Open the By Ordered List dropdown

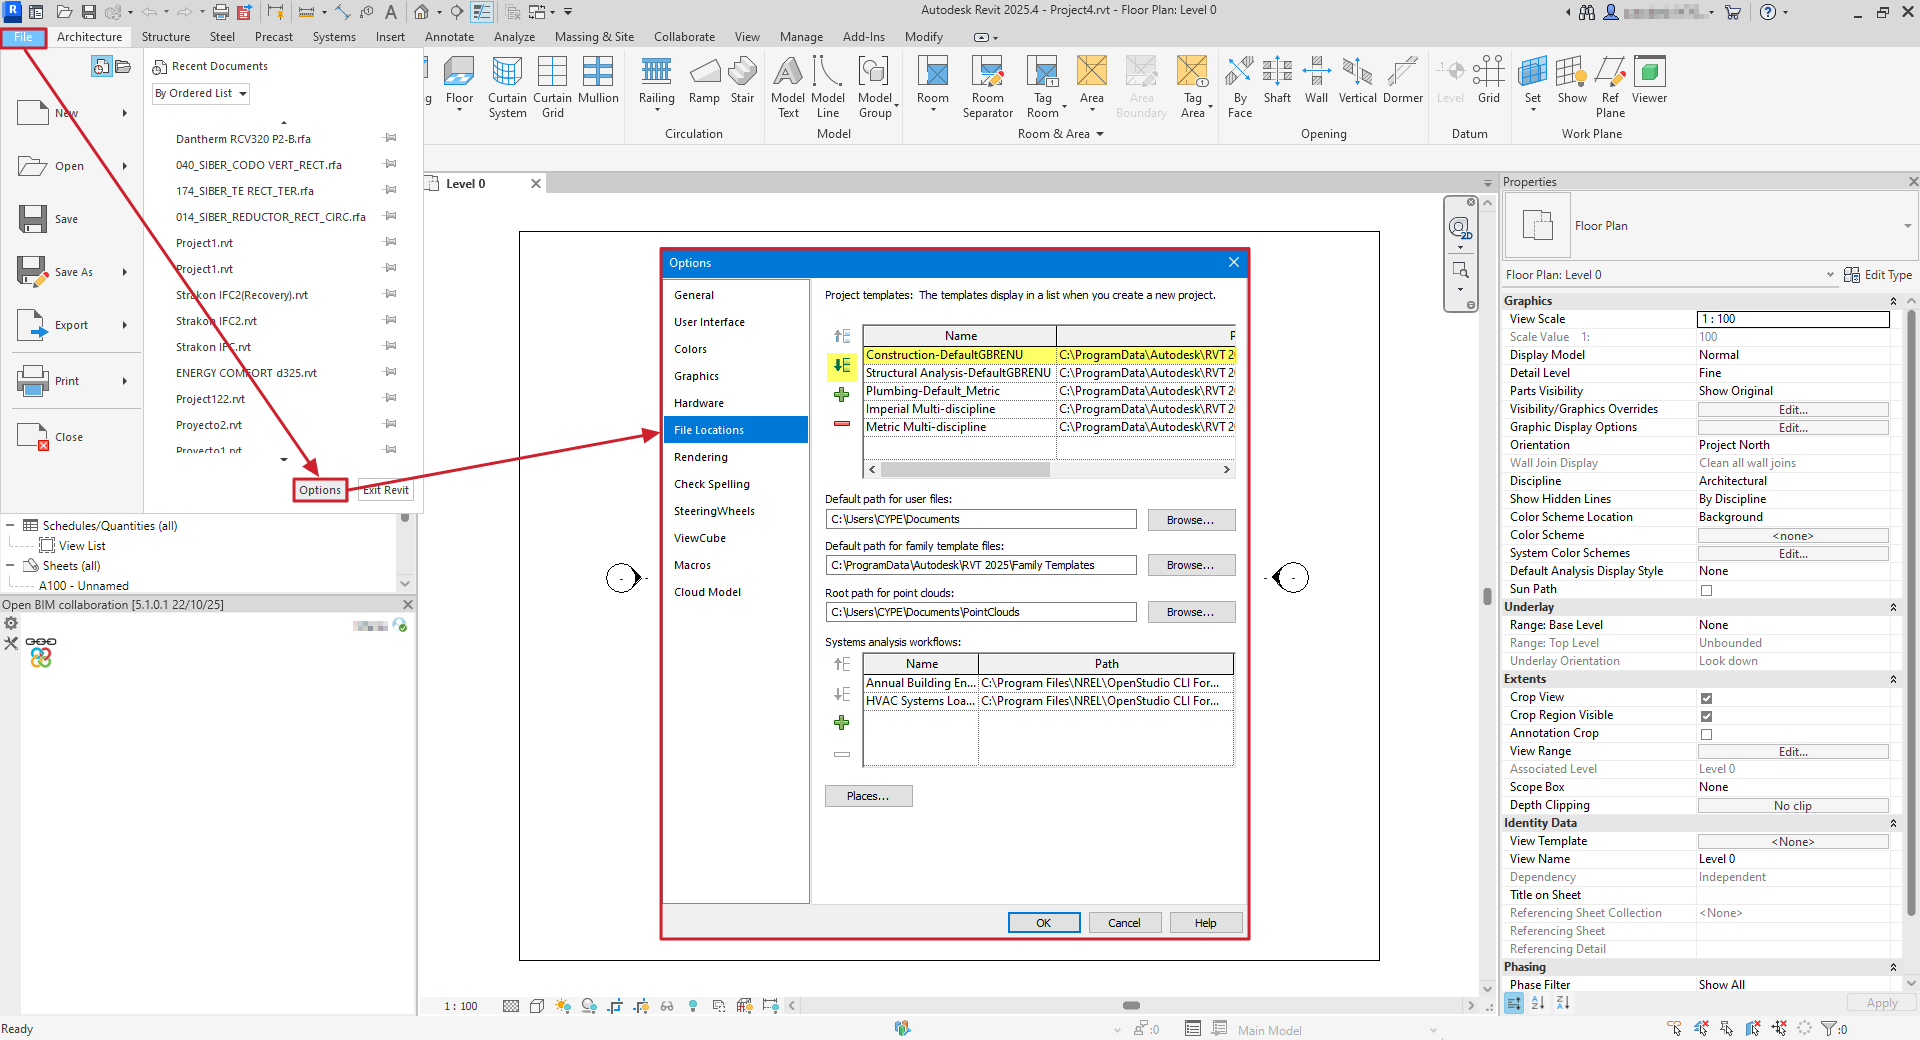coord(201,94)
